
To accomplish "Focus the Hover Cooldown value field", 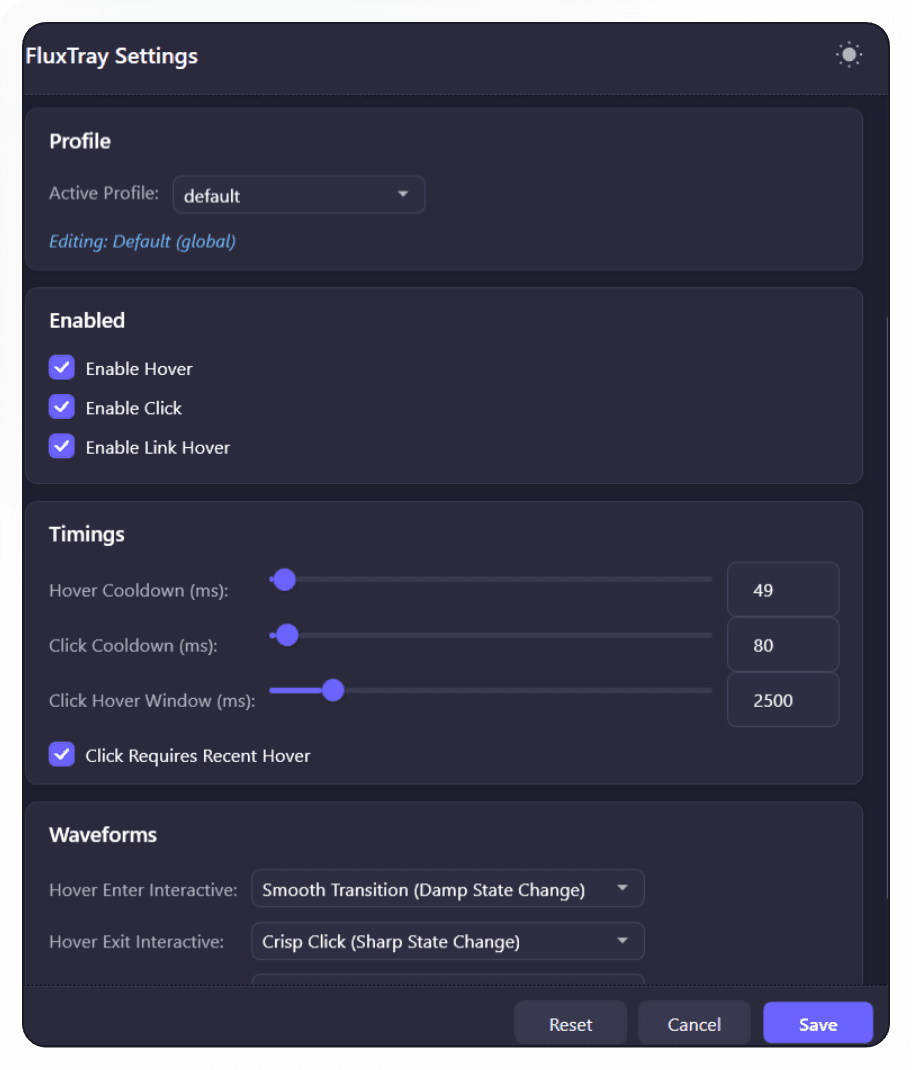I will coord(782,590).
